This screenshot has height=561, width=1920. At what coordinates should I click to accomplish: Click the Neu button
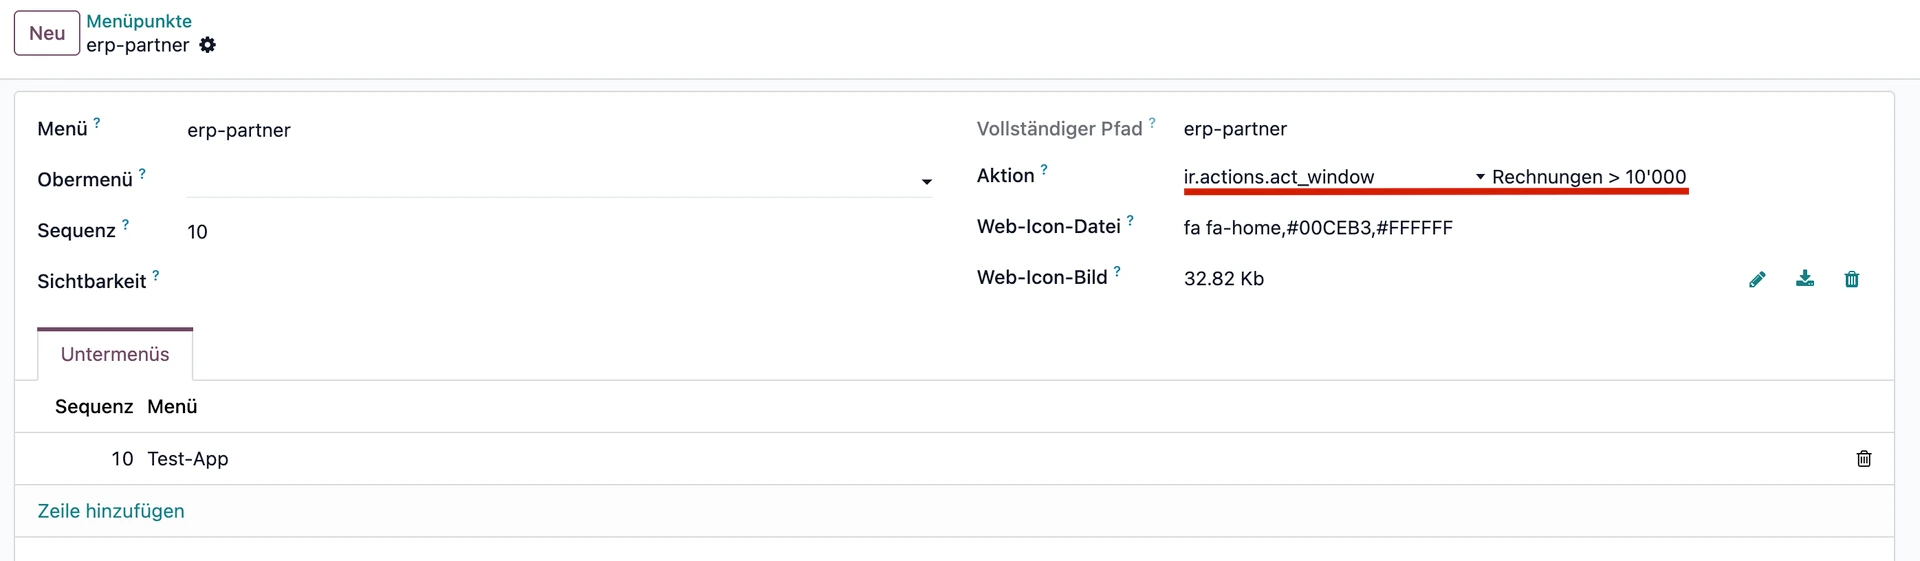(47, 33)
